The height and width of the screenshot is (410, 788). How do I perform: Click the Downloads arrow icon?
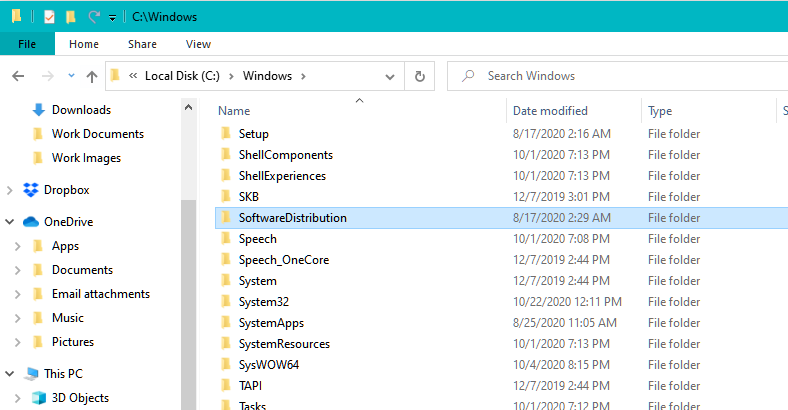pos(39,110)
